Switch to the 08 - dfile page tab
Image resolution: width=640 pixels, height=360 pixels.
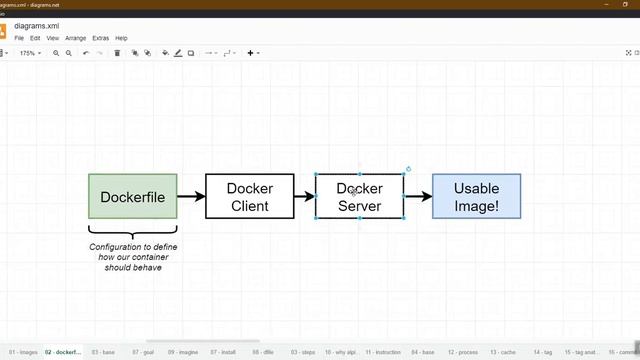pyautogui.click(x=263, y=352)
